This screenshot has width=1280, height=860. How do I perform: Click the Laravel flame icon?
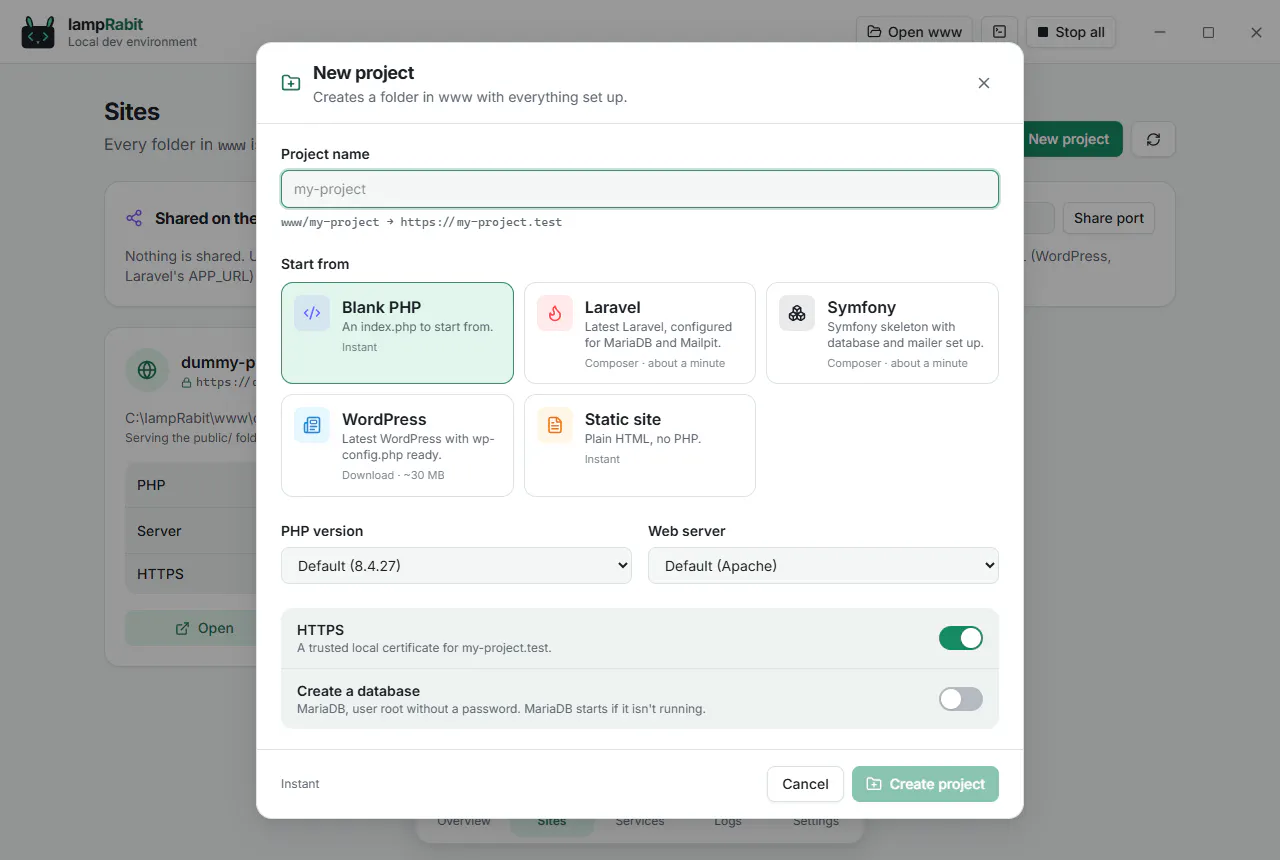coord(554,313)
